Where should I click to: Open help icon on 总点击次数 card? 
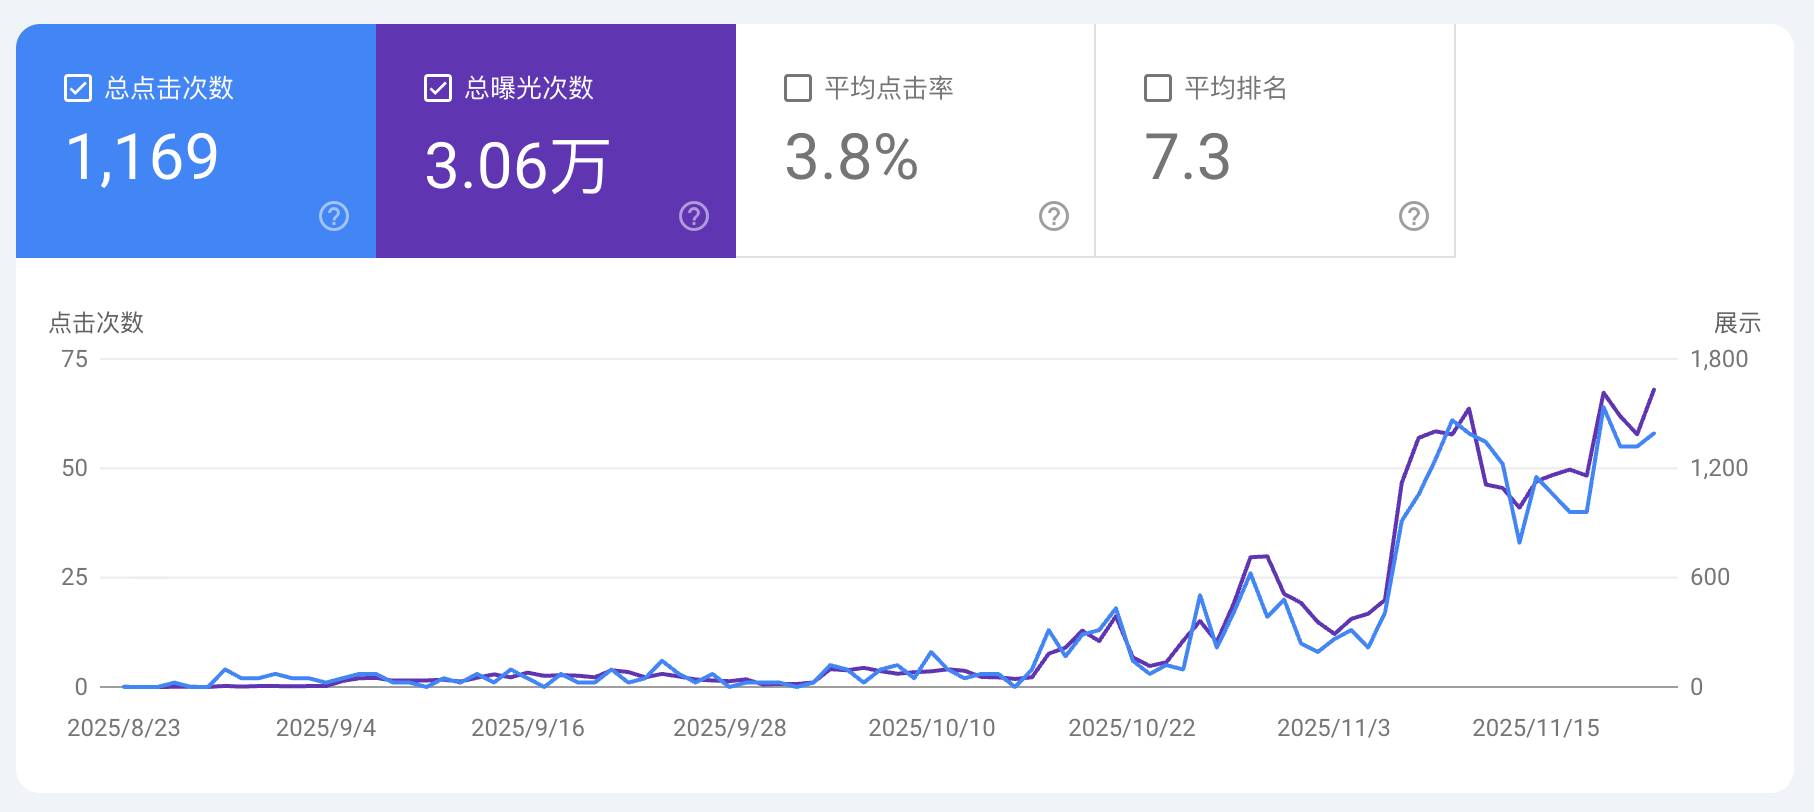pos(334,216)
